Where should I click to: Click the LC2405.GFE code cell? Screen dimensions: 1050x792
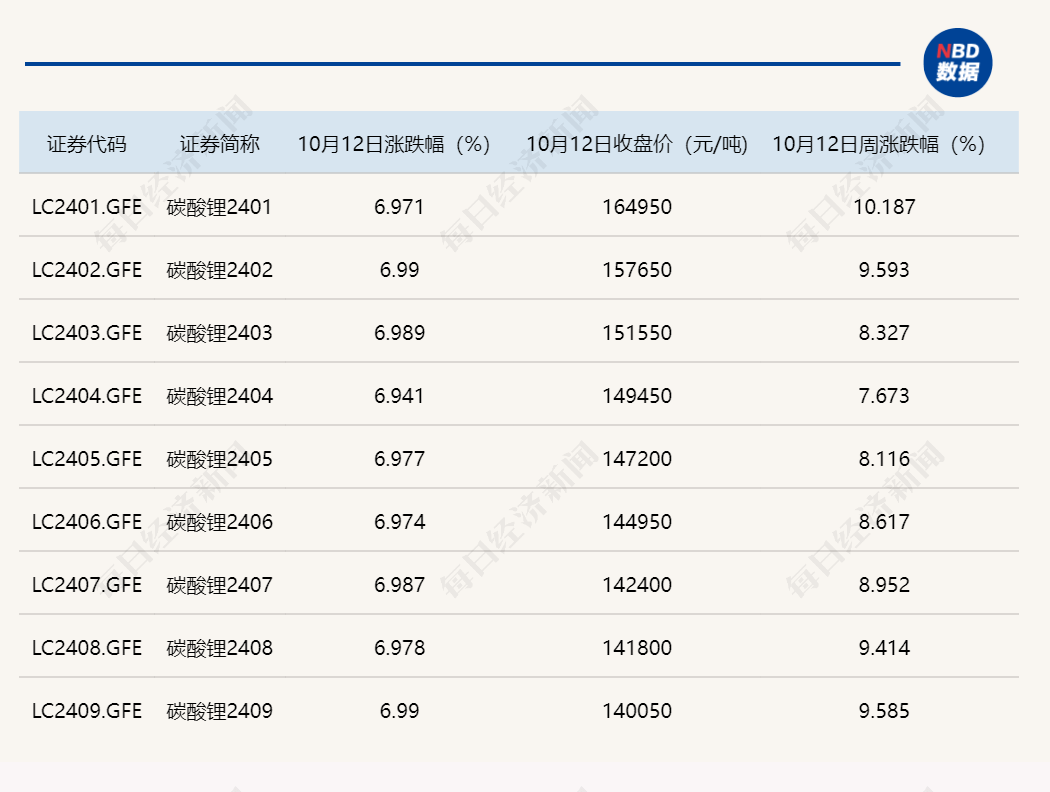click(87, 459)
